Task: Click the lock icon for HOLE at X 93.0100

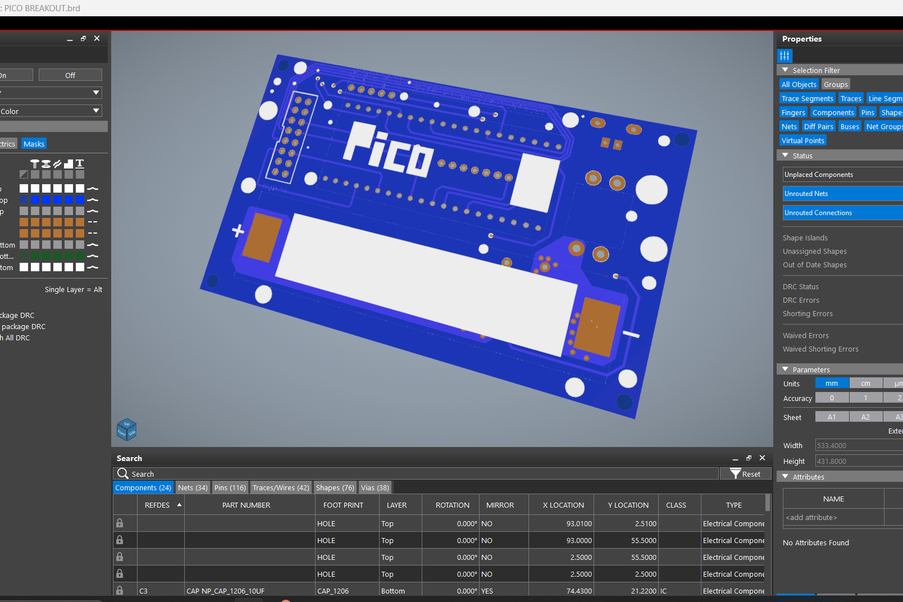Action: 119,523
